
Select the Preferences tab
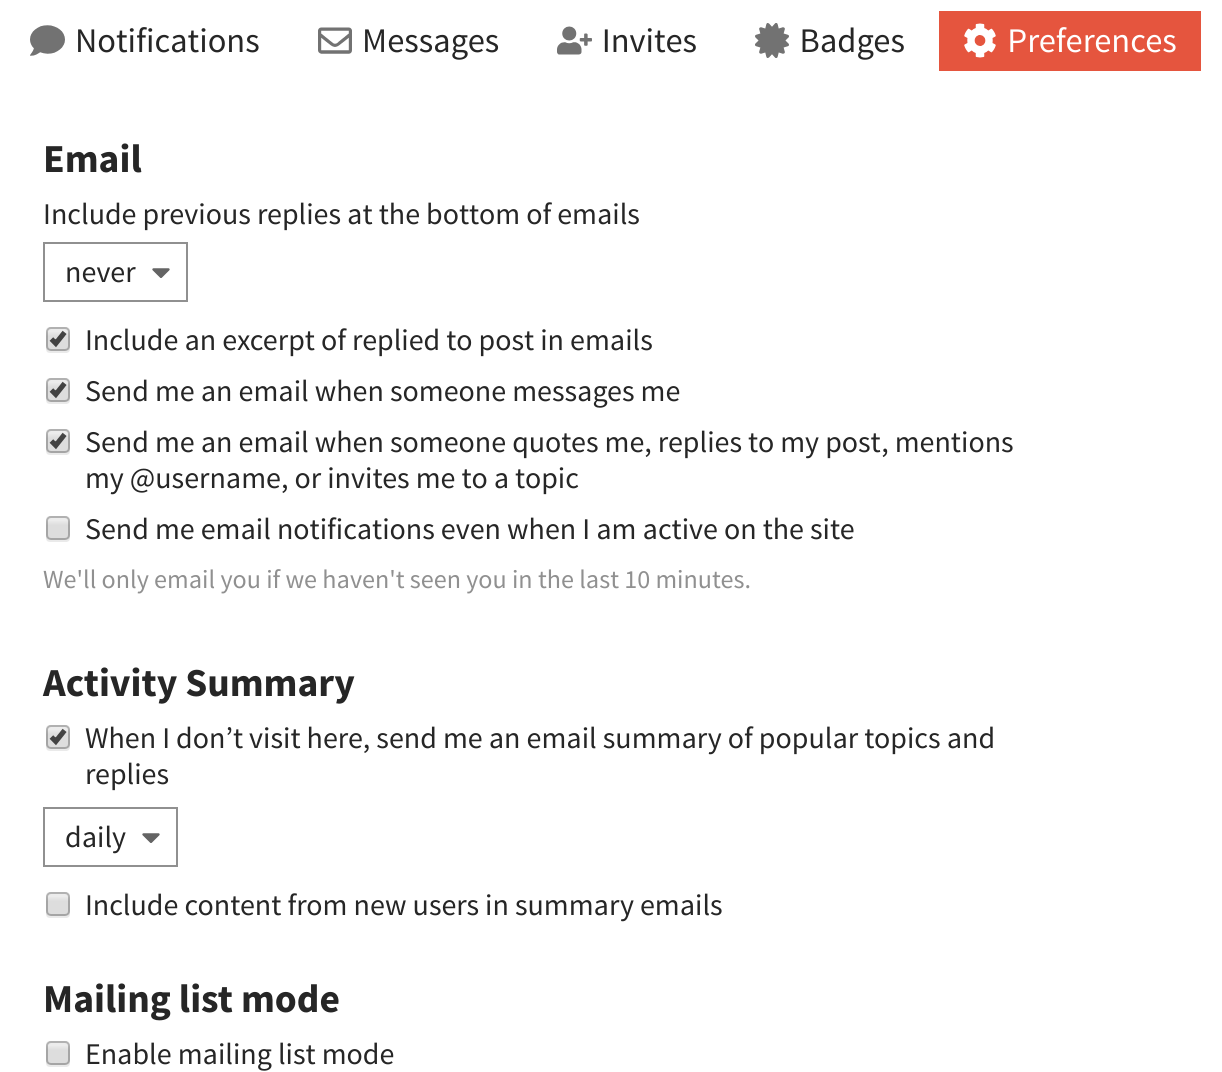1091,41
